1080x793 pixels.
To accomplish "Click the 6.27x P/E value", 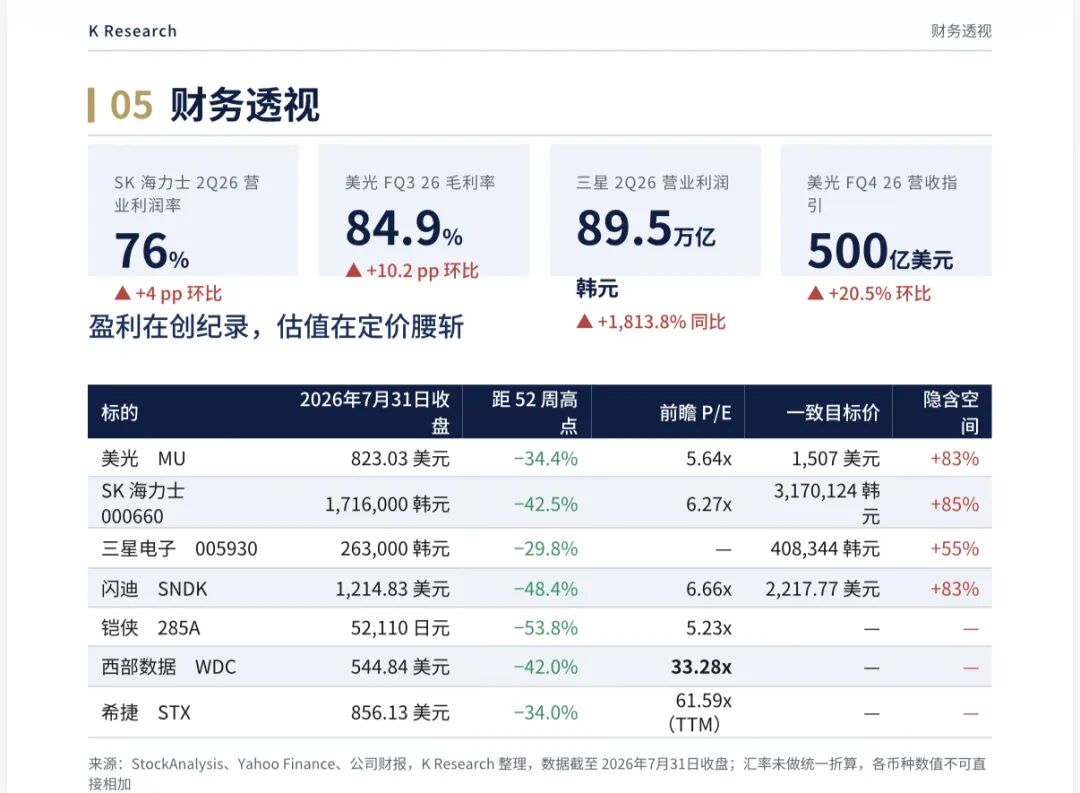I will tap(709, 504).
